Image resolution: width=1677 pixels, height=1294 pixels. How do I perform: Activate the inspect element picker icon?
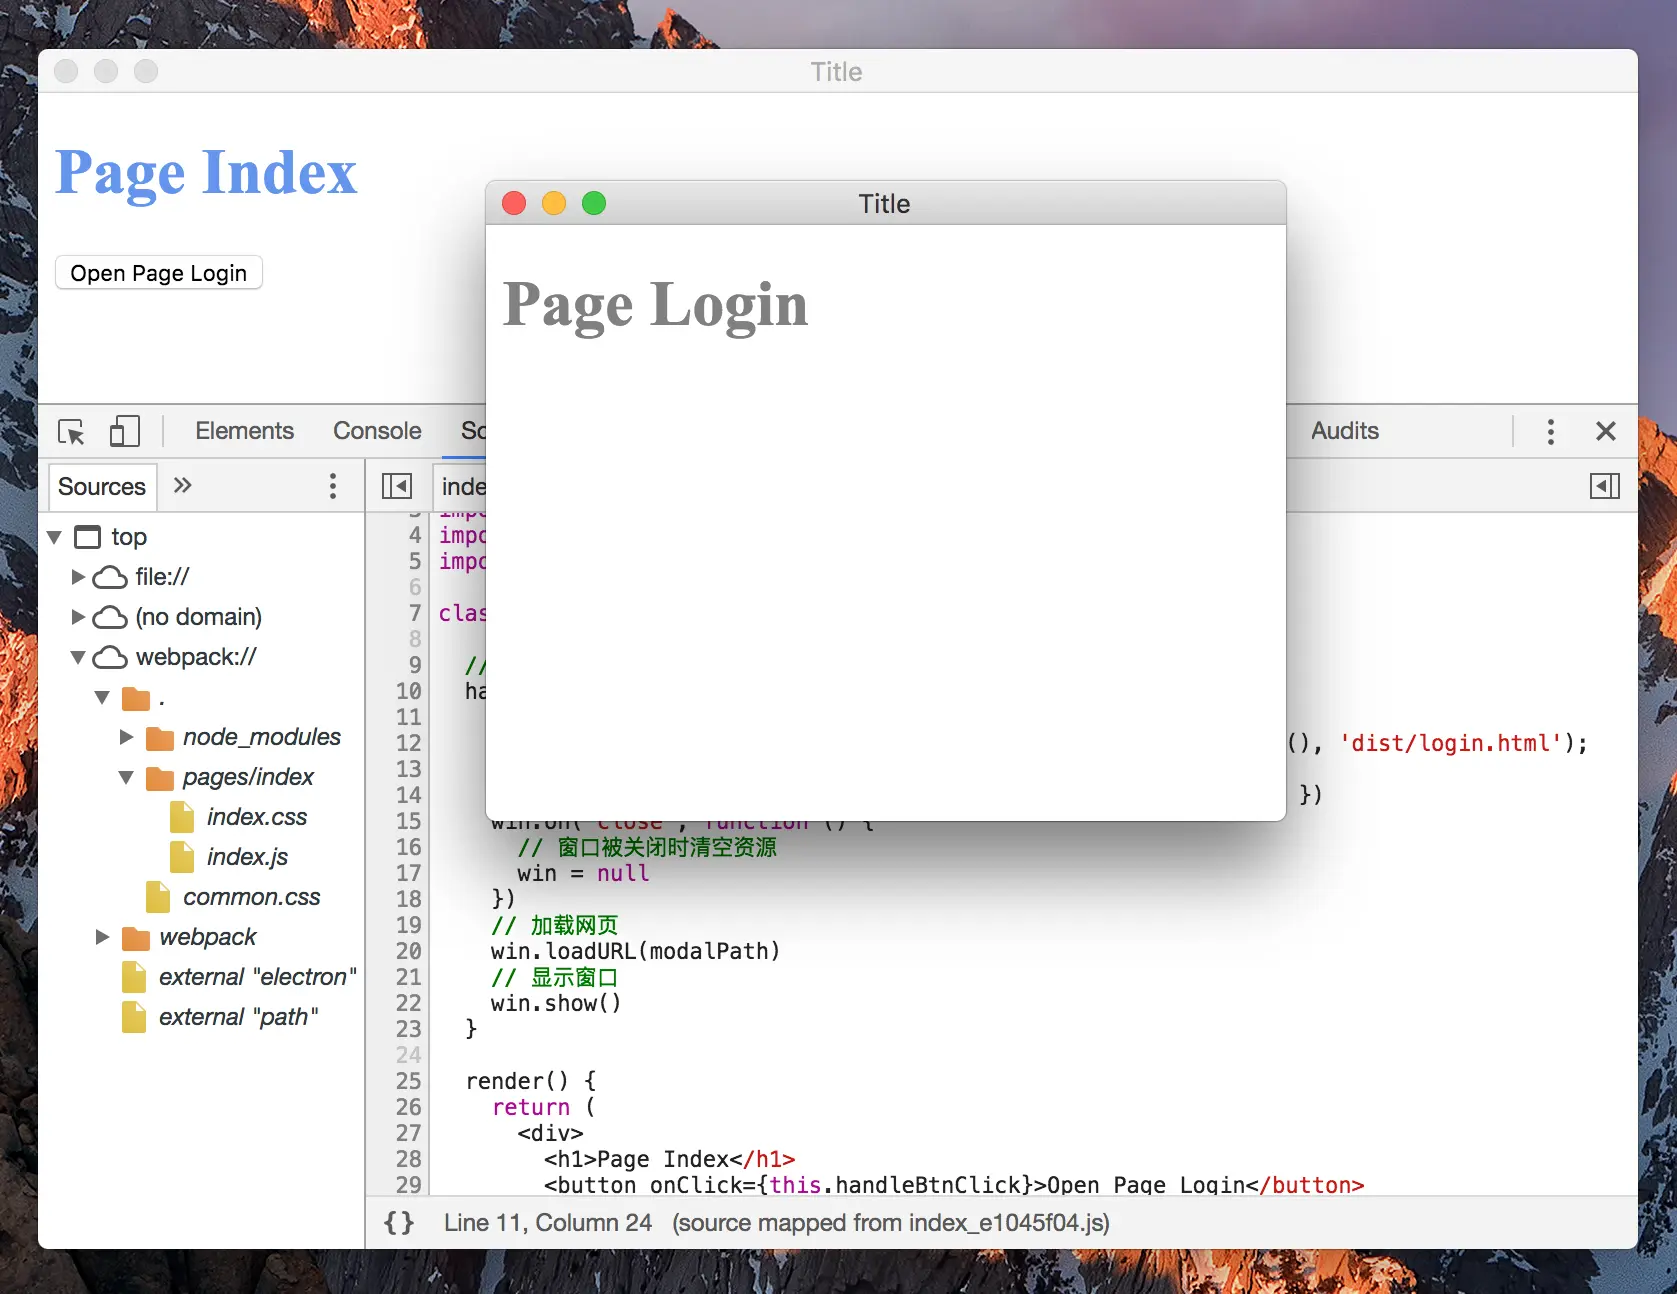pos(72,432)
